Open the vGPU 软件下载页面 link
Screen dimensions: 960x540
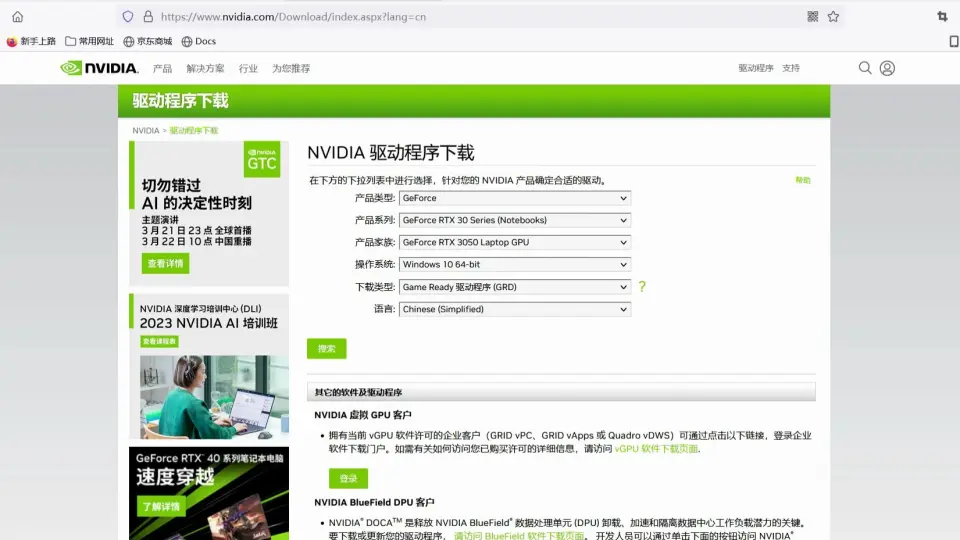pos(656,449)
